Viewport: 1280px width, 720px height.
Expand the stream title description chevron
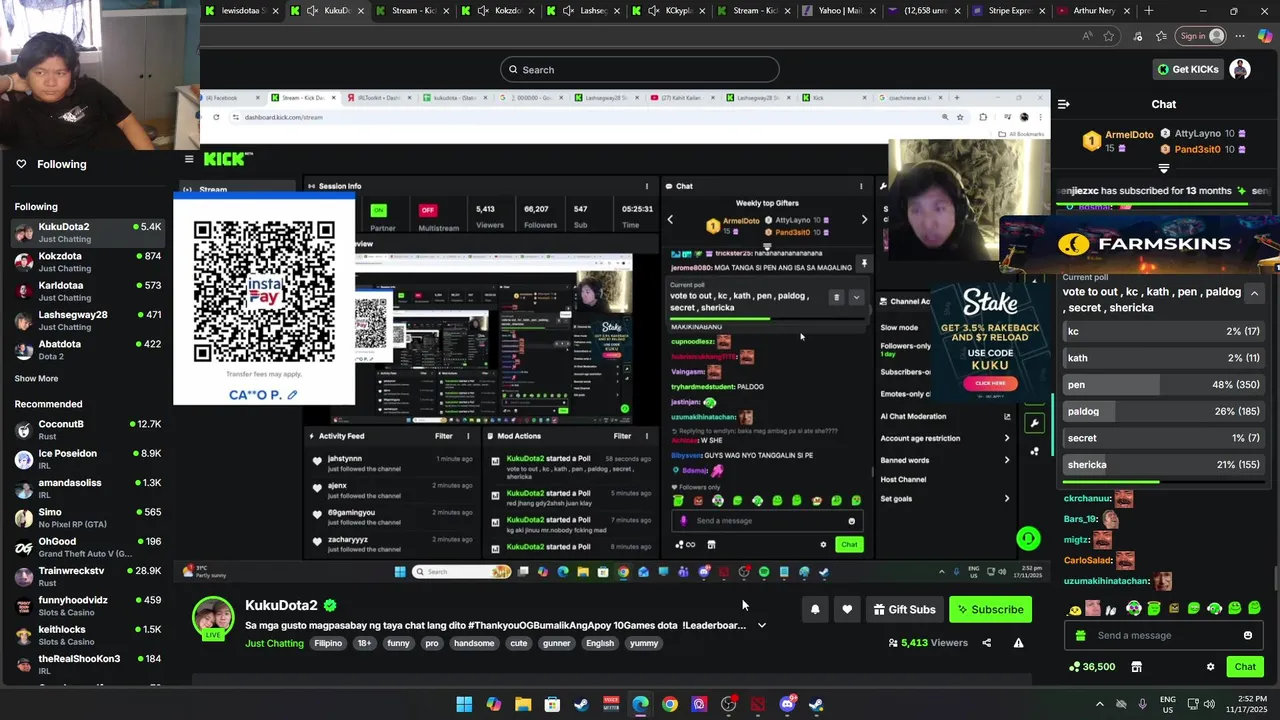point(762,625)
